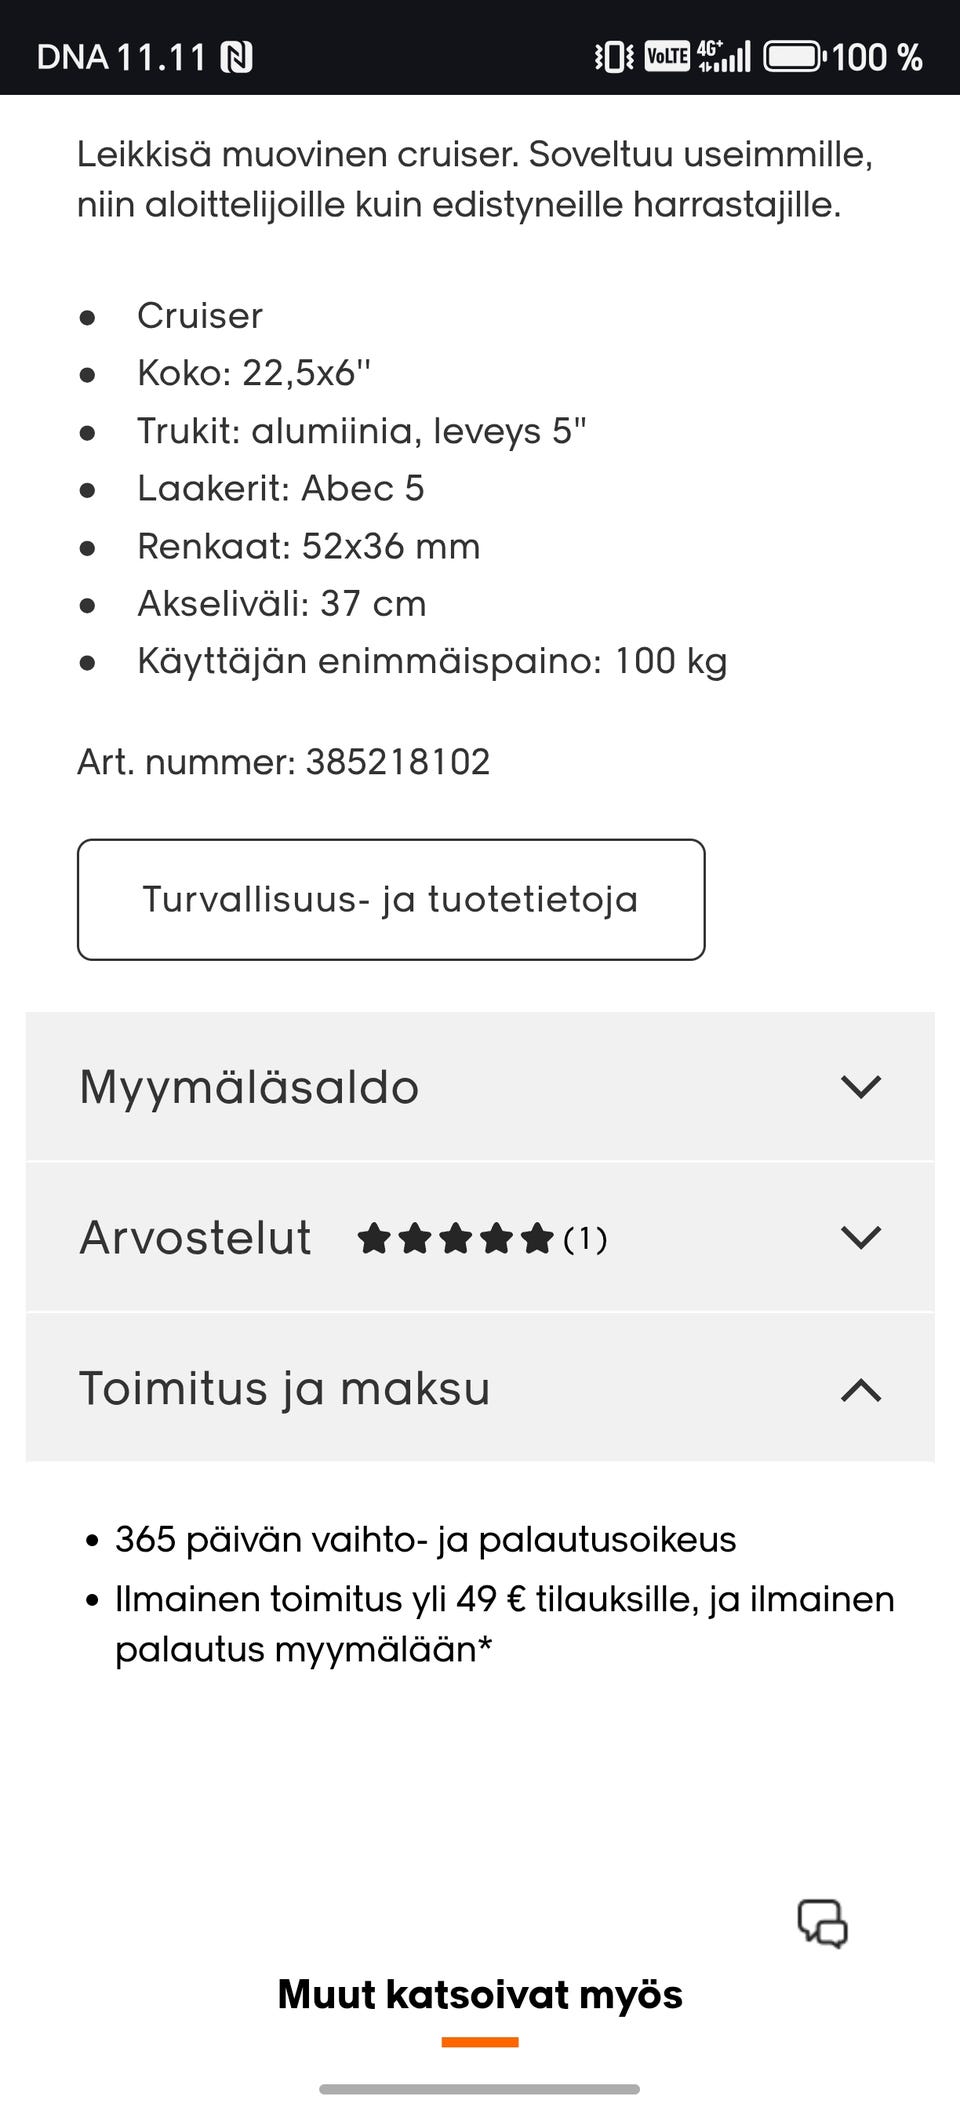Collapse the Toimitus ja maksu section

(x=862, y=1388)
